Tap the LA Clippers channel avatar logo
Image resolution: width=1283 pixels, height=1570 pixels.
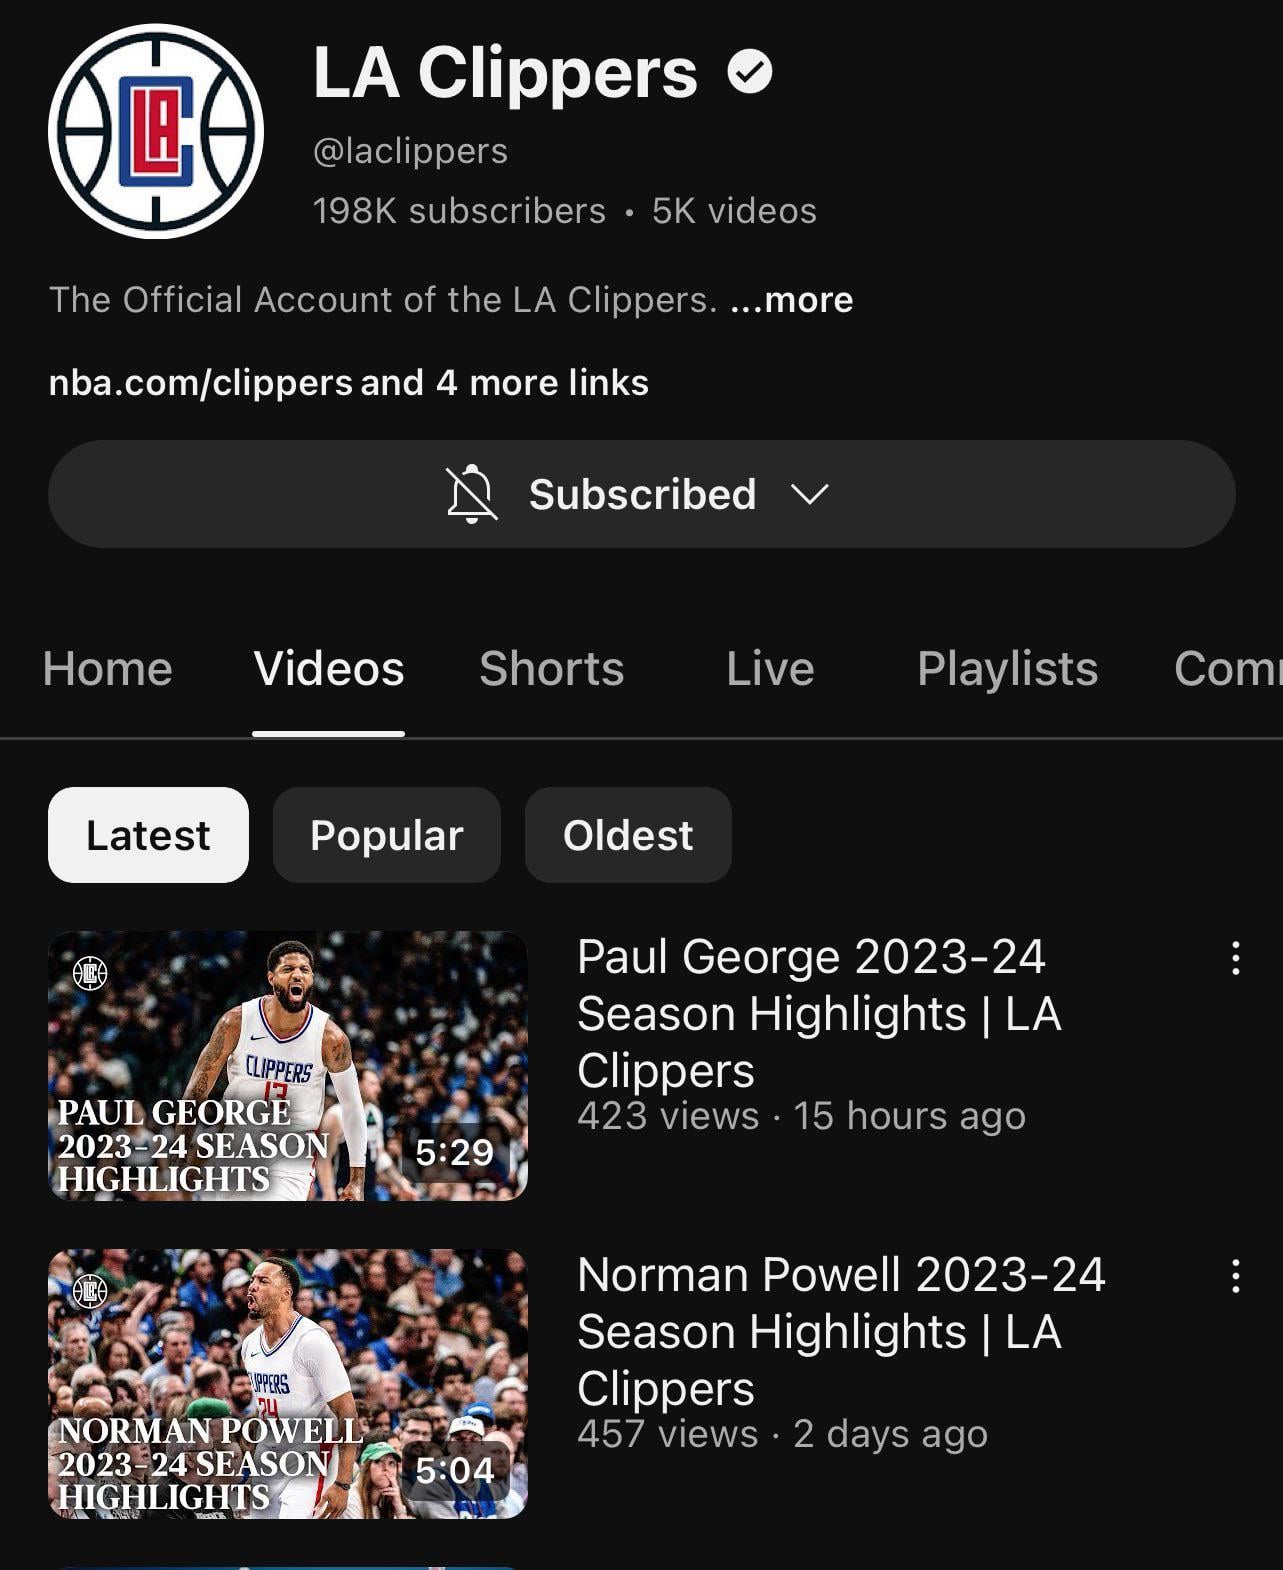(156, 132)
